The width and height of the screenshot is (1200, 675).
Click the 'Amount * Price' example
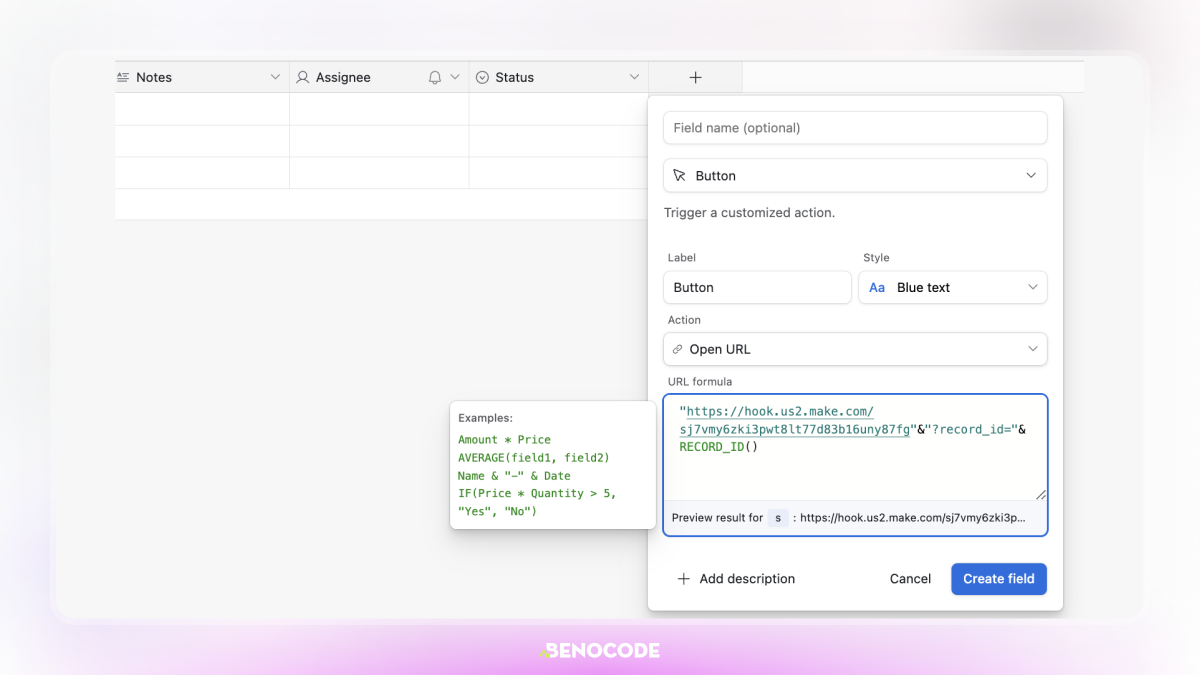(504, 440)
